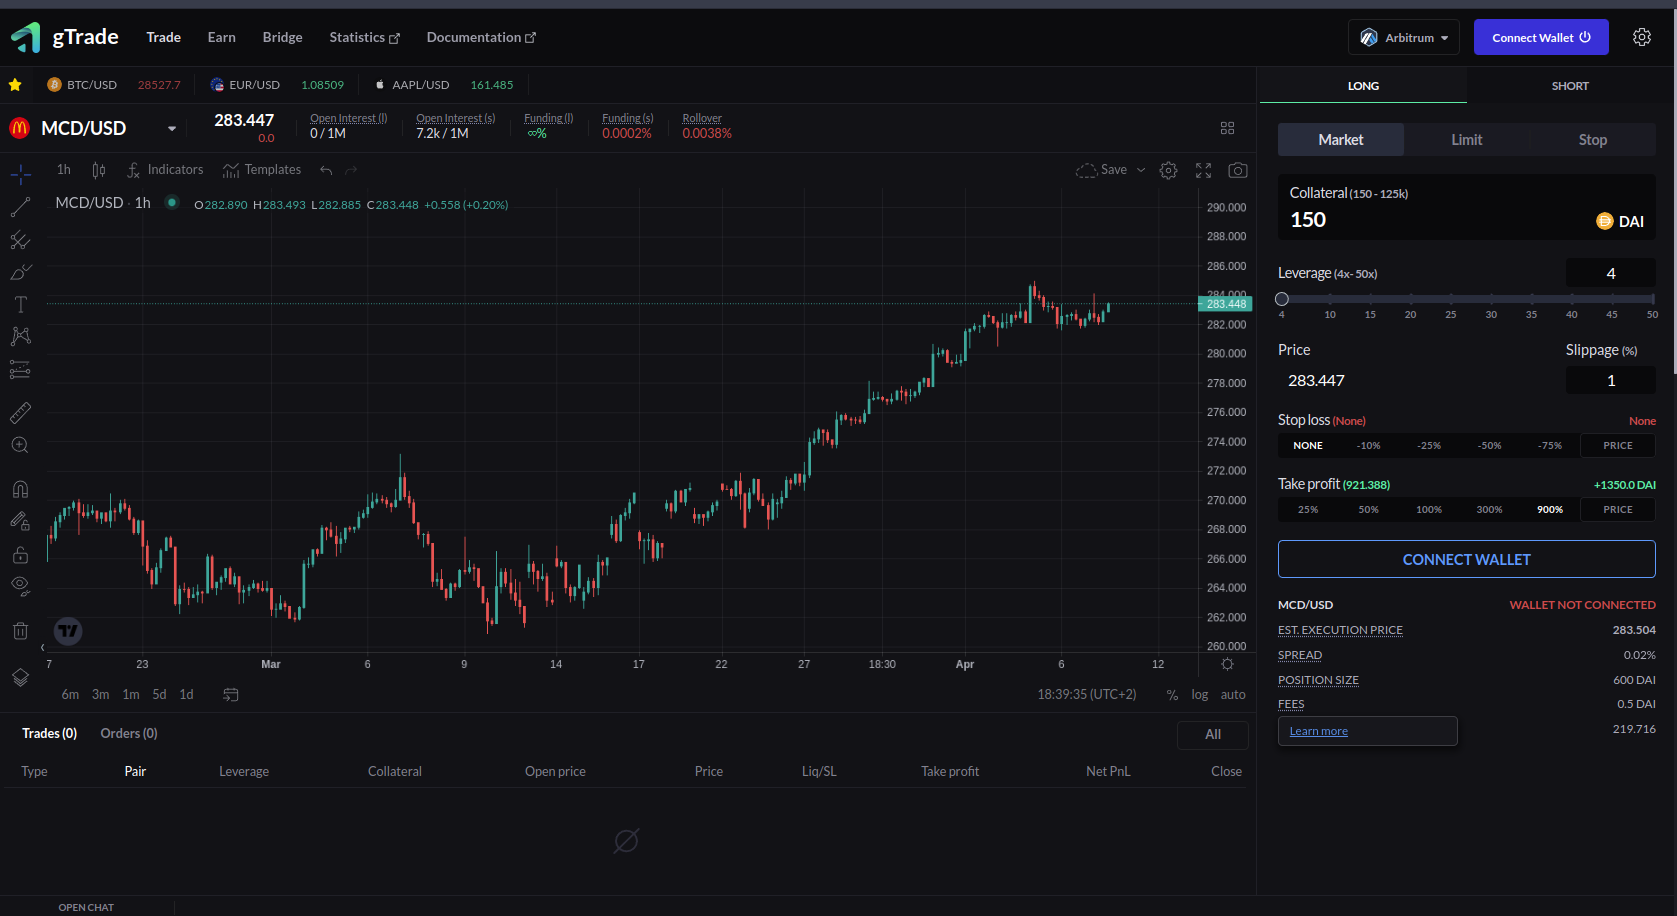This screenshot has width=1677, height=916.
Task: Open the Trade menu
Action: click(x=163, y=37)
